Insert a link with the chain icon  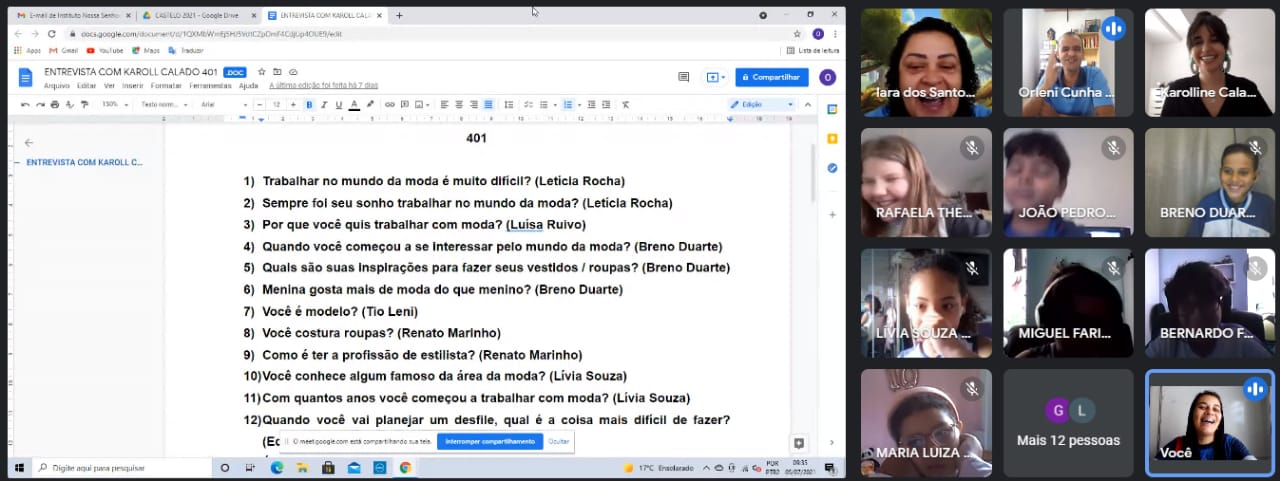coord(390,104)
